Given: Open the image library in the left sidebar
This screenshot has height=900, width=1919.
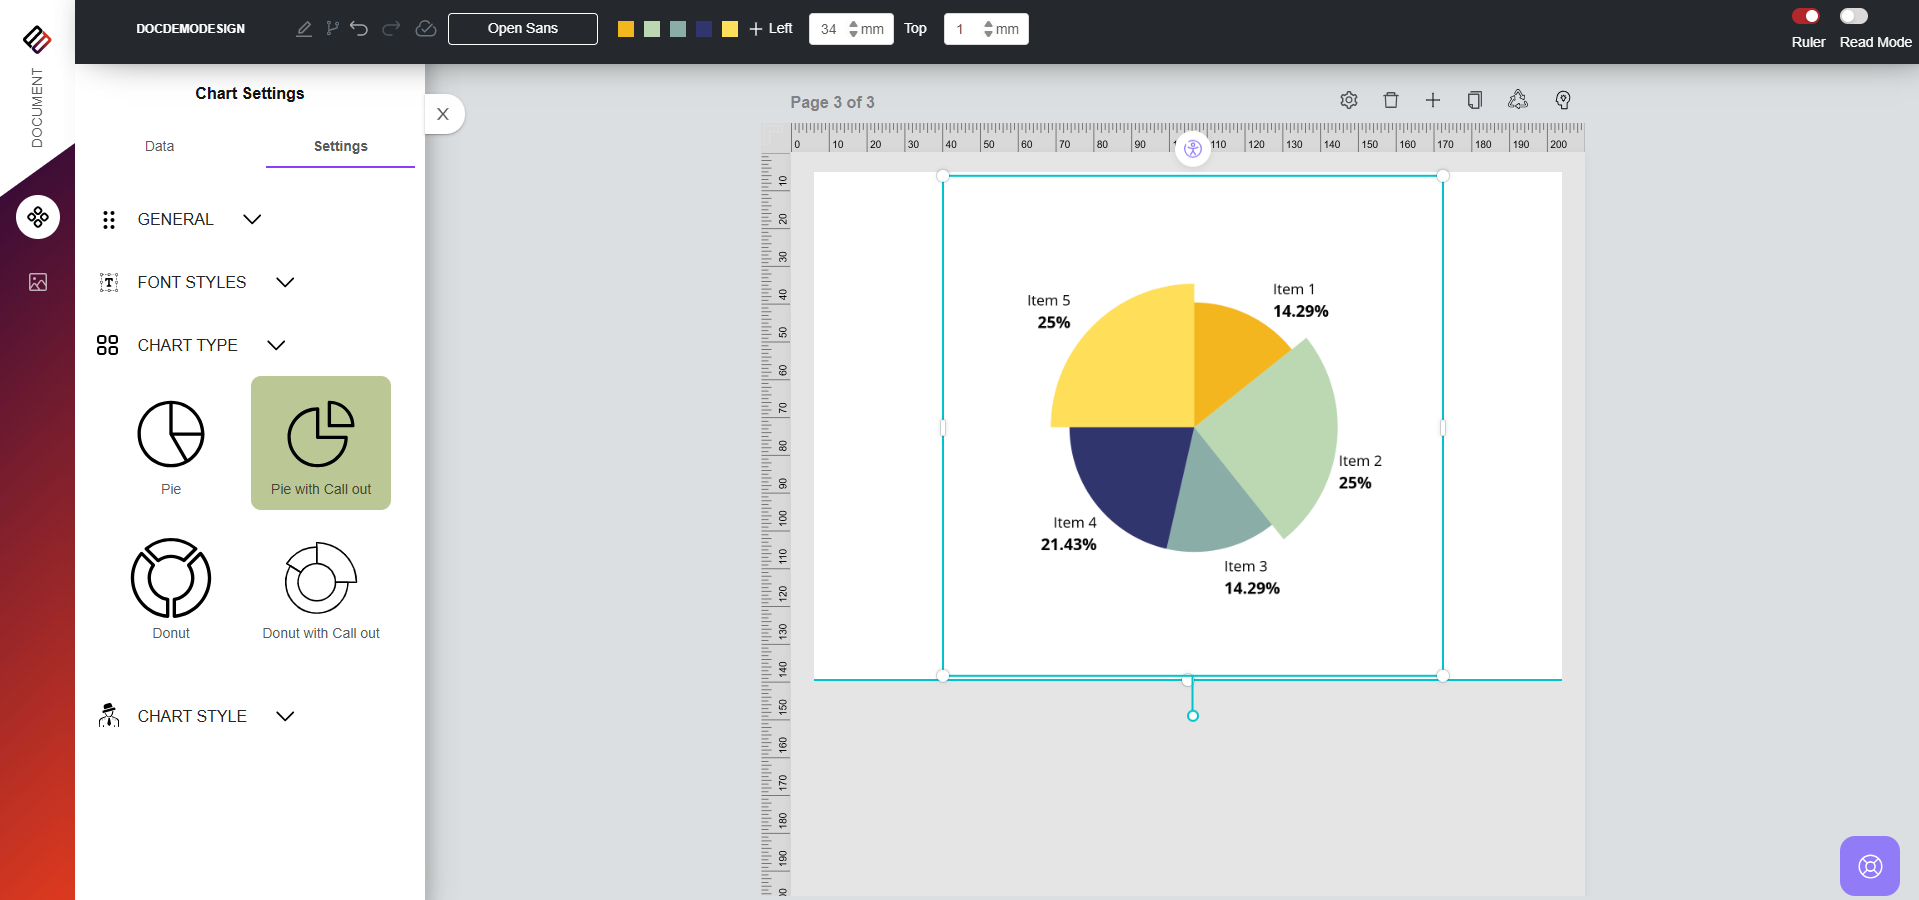Looking at the screenshot, I should click(38, 282).
